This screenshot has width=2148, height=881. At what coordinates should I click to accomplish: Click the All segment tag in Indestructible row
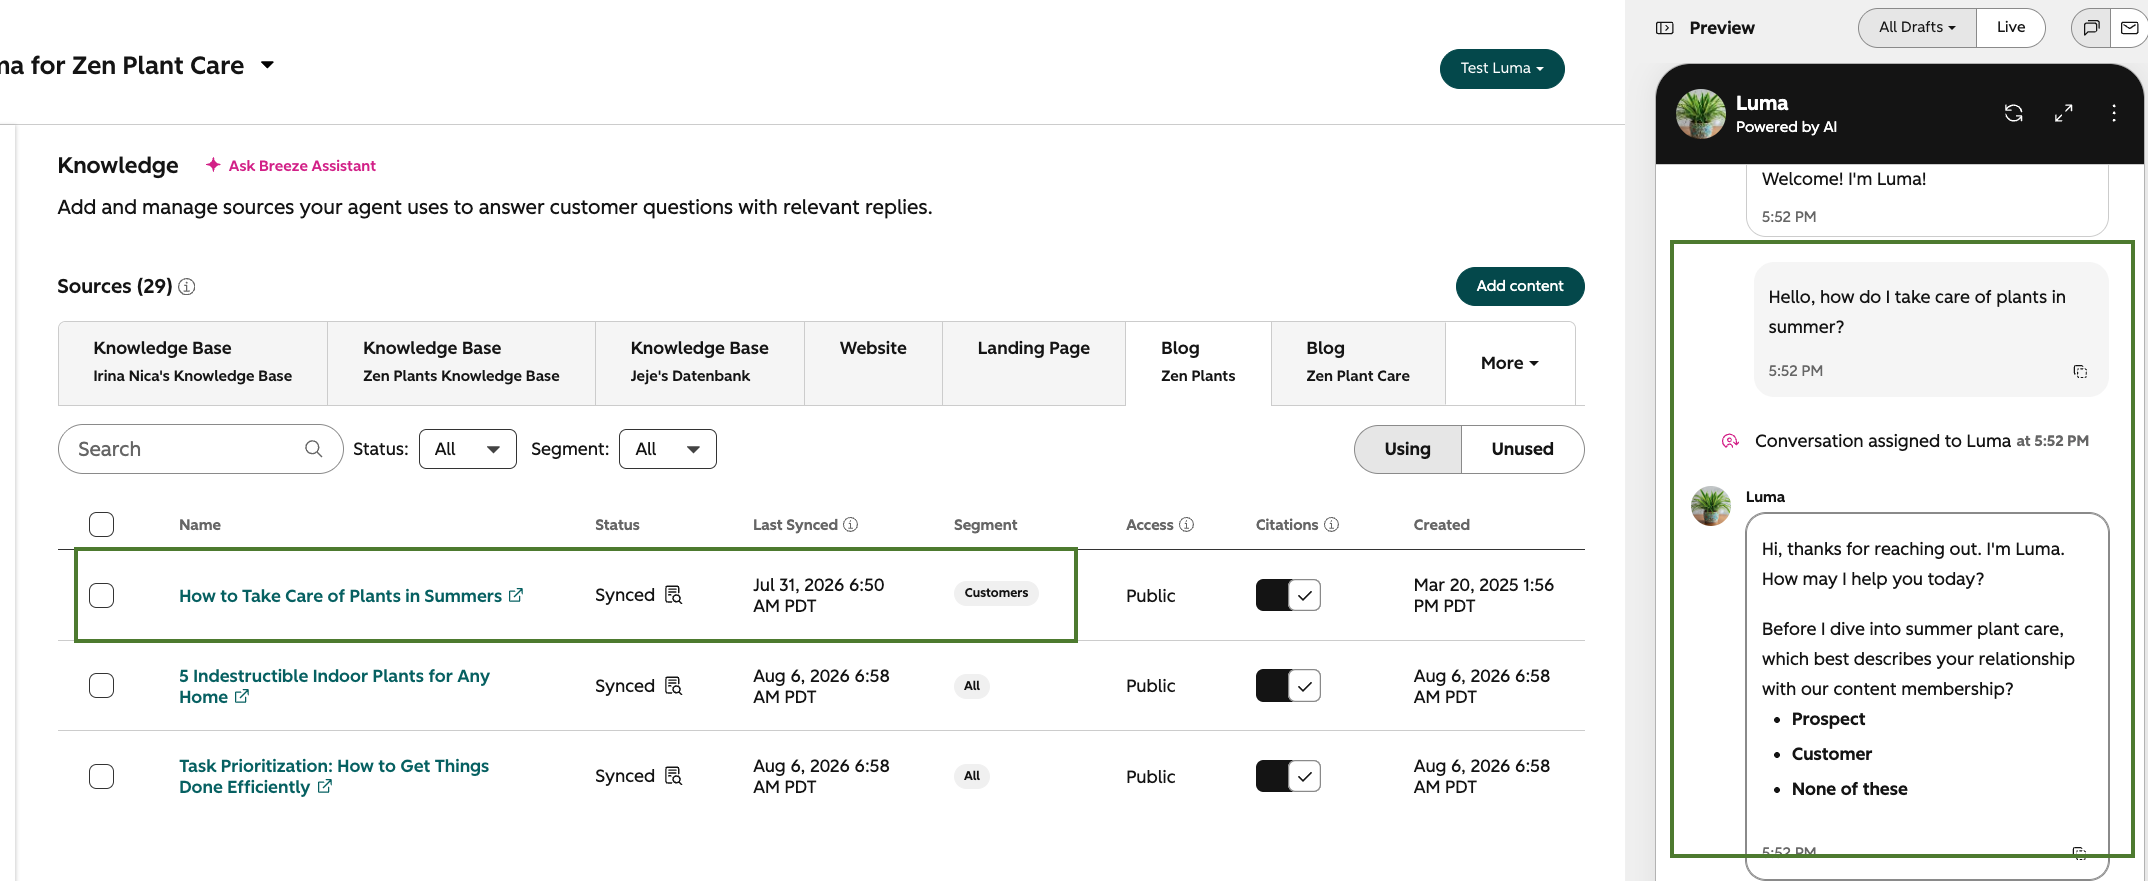pos(972,686)
